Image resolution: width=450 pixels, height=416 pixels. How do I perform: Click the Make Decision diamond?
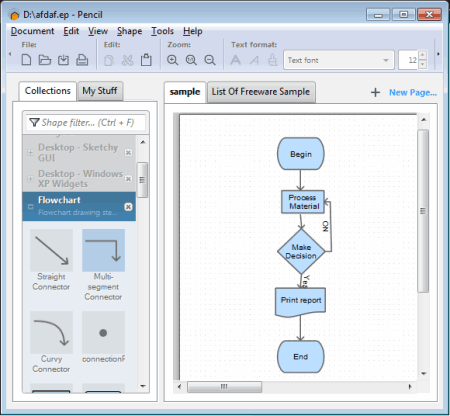301,252
